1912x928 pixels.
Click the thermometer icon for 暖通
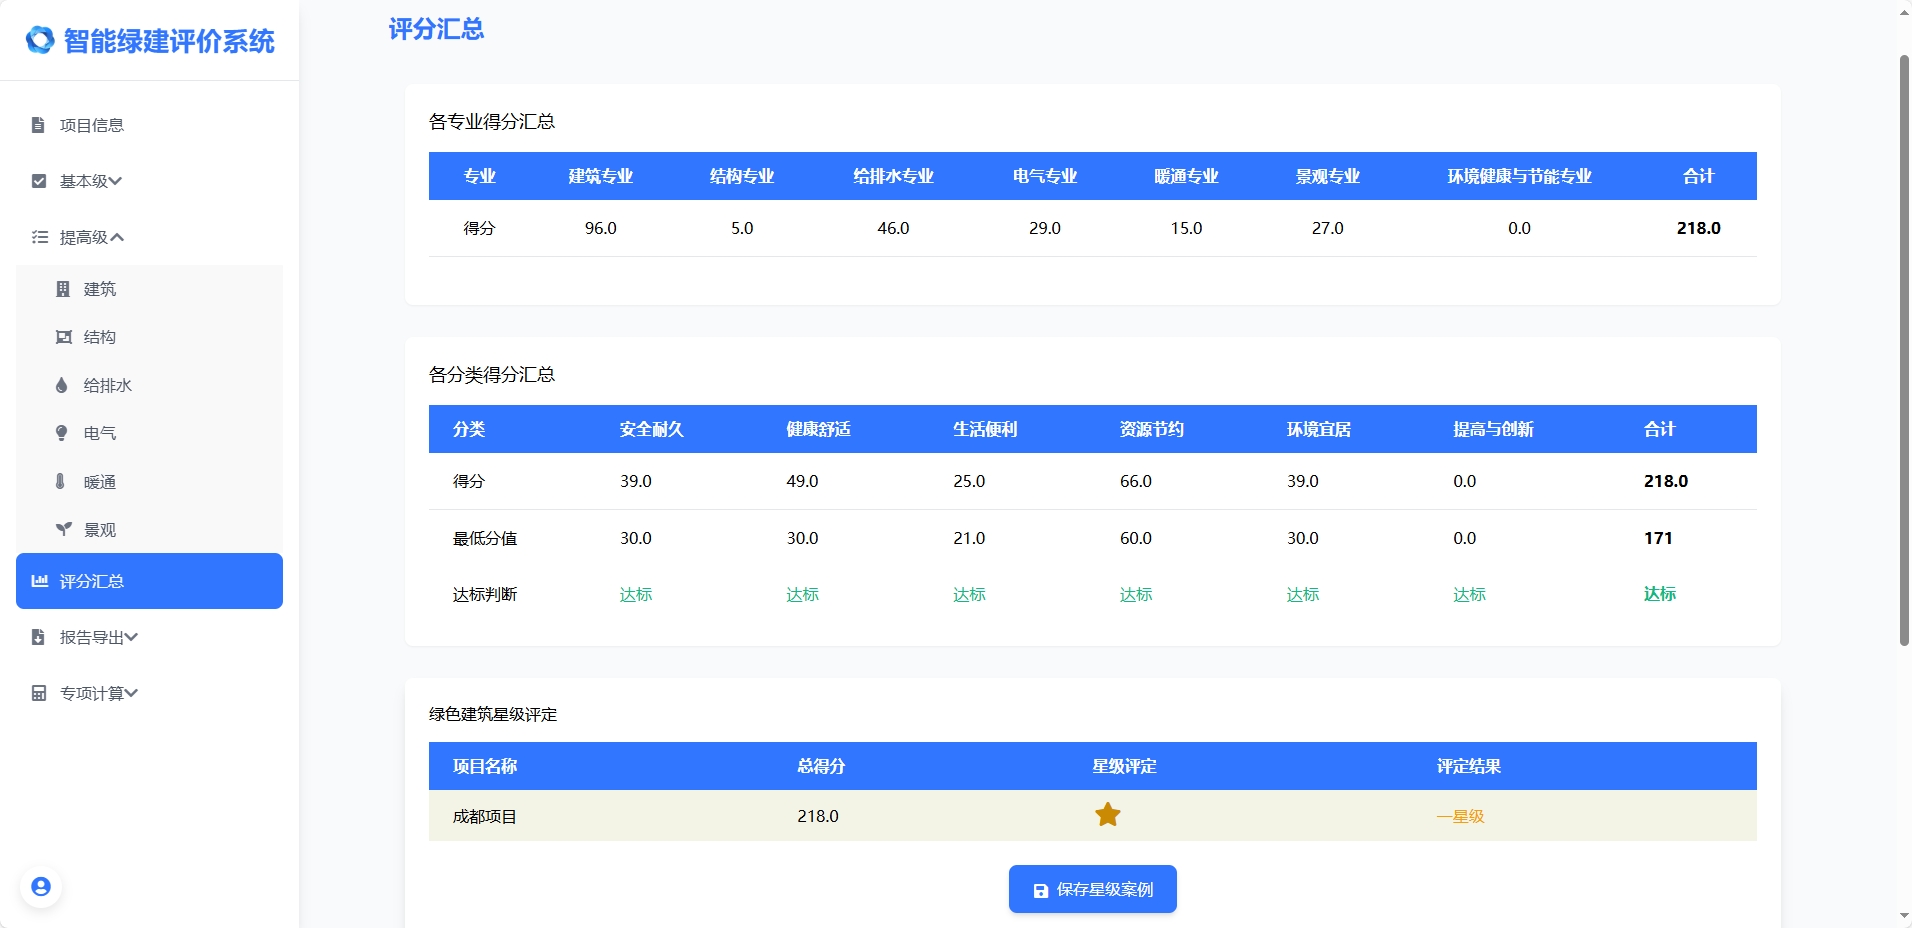pos(61,481)
